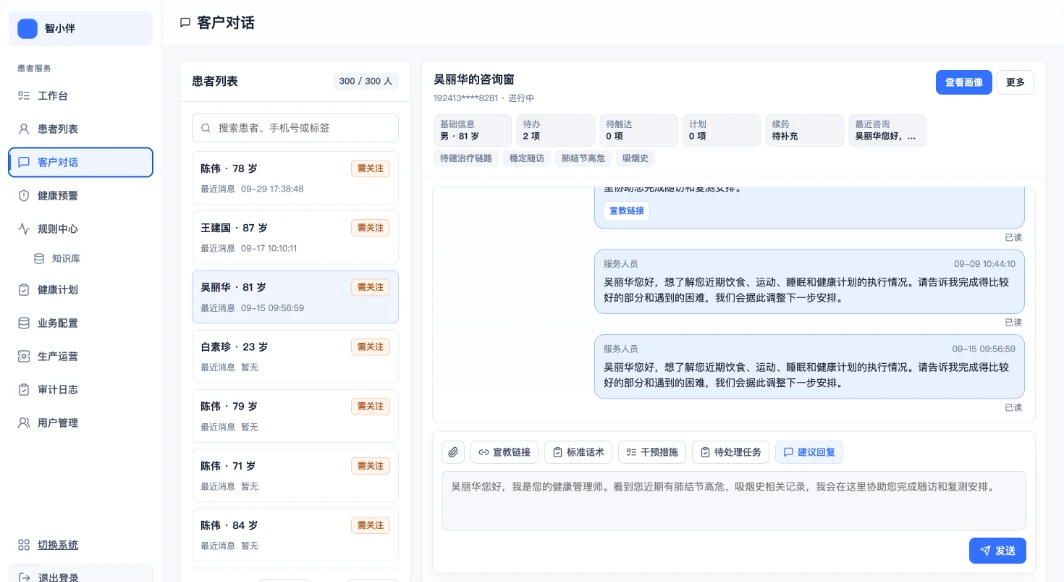Click 吸烟史 tag
Viewport: 1064px width, 582px height.
pos(635,158)
